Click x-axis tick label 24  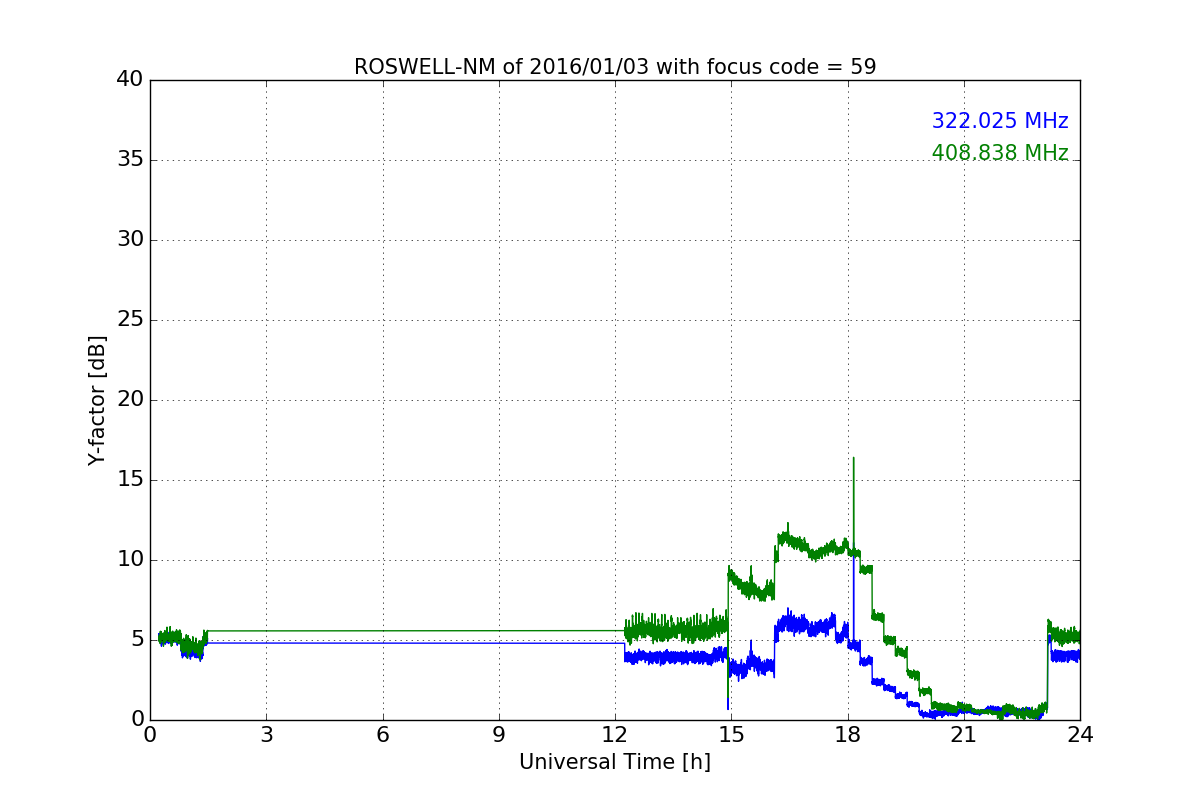(1080, 735)
